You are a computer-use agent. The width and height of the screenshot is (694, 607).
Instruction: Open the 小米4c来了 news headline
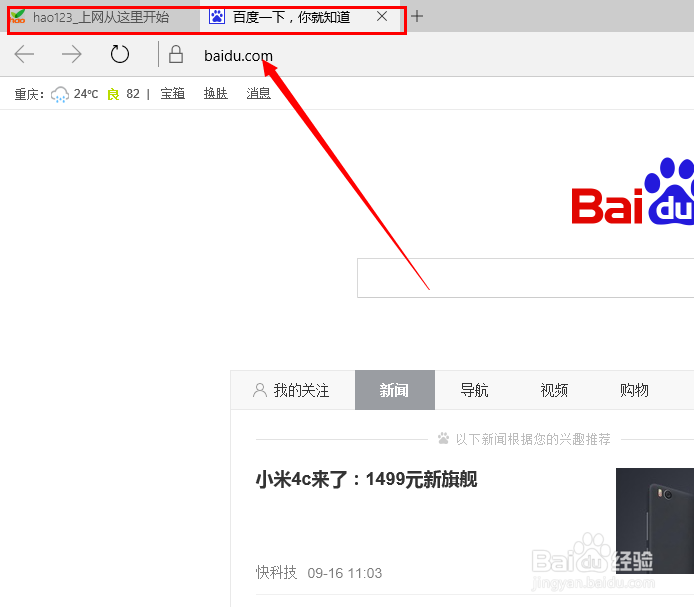click(x=366, y=479)
